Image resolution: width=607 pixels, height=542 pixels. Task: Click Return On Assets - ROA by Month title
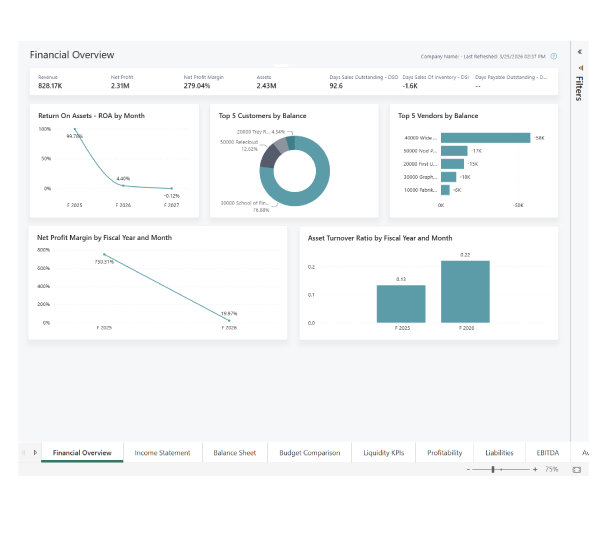[x=91, y=116]
